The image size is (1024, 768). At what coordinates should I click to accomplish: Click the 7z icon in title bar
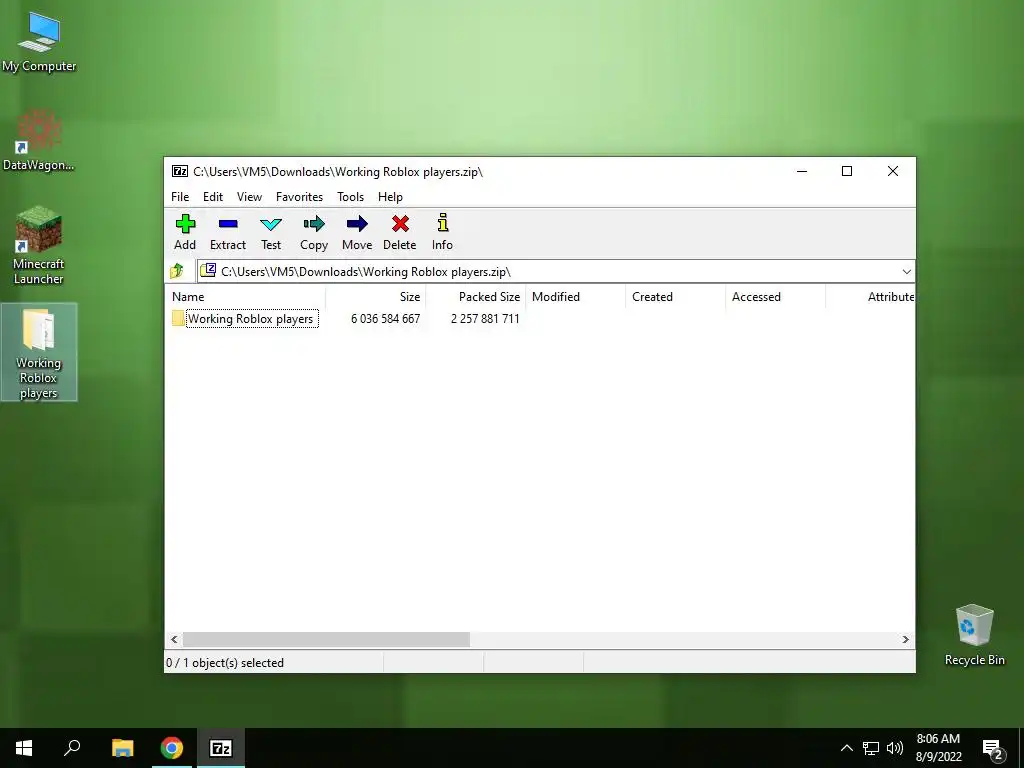pos(180,171)
